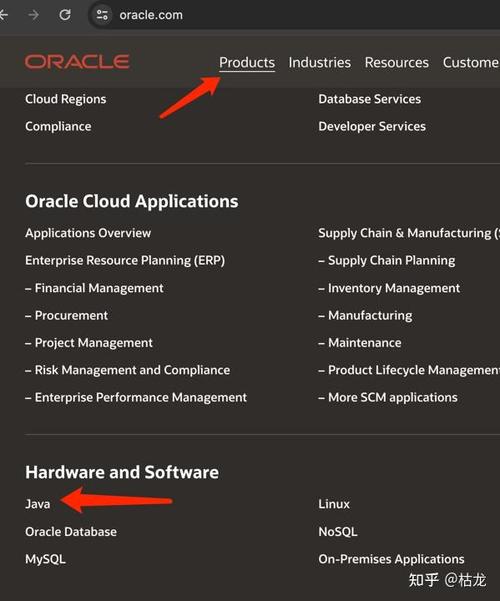Open Supply Chain & Manufacturing
Image resolution: width=500 pixels, height=601 pixels.
coord(409,233)
